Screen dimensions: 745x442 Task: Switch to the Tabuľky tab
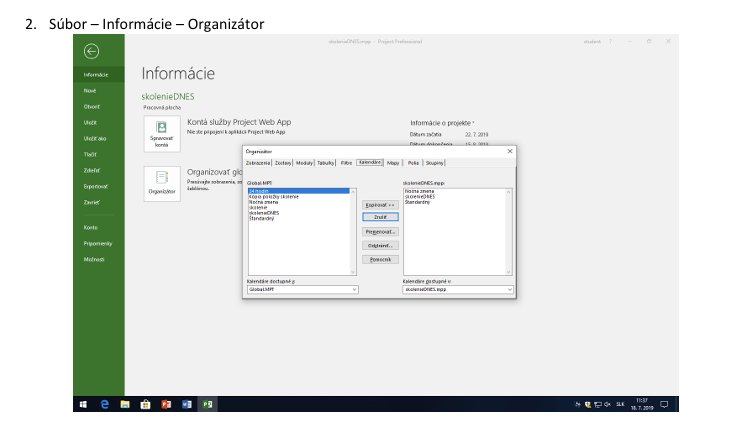(325, 163)
